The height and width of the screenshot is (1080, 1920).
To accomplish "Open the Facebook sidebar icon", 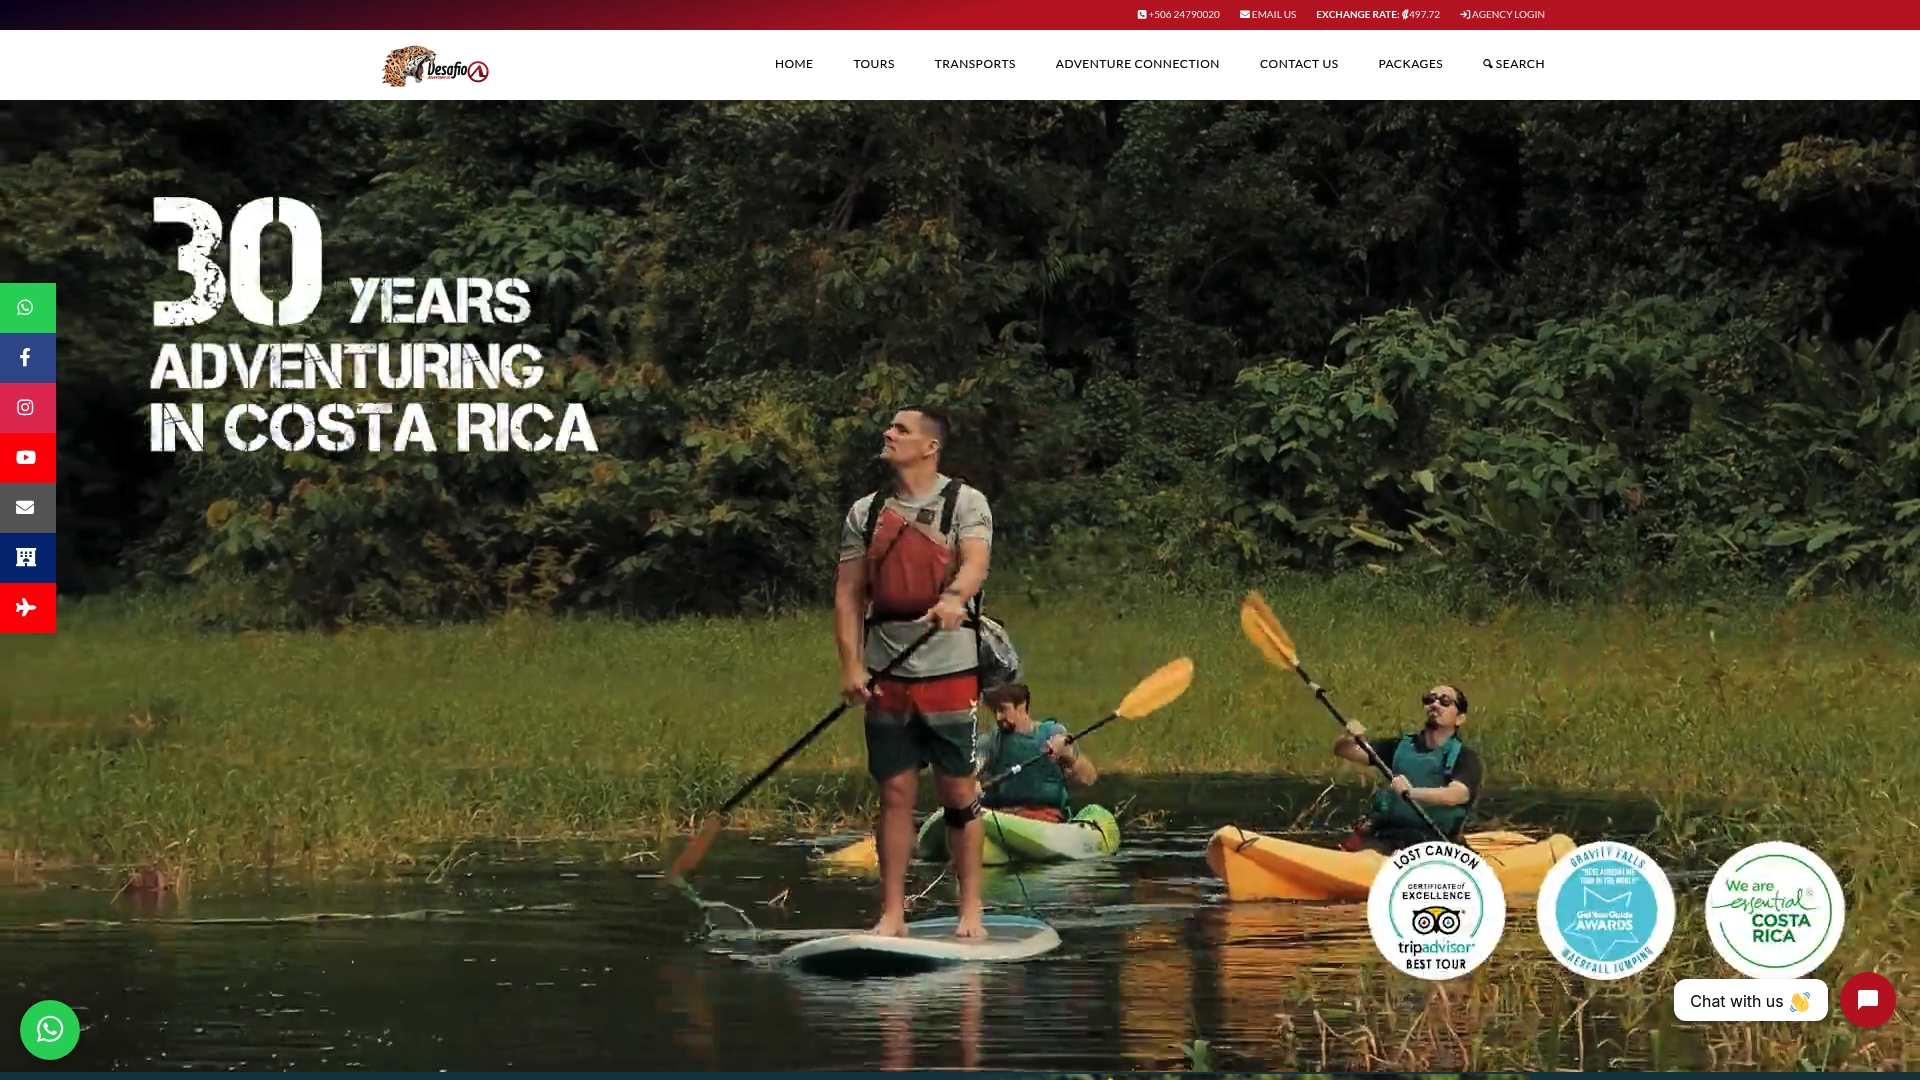I will (x=27, y=358).
